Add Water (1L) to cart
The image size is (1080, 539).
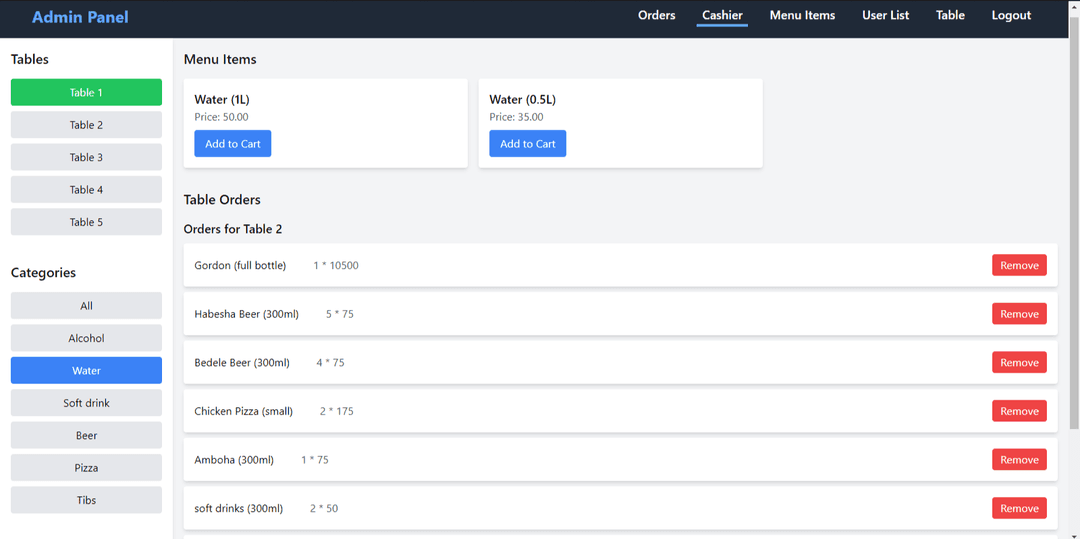(x=233, y=144)
